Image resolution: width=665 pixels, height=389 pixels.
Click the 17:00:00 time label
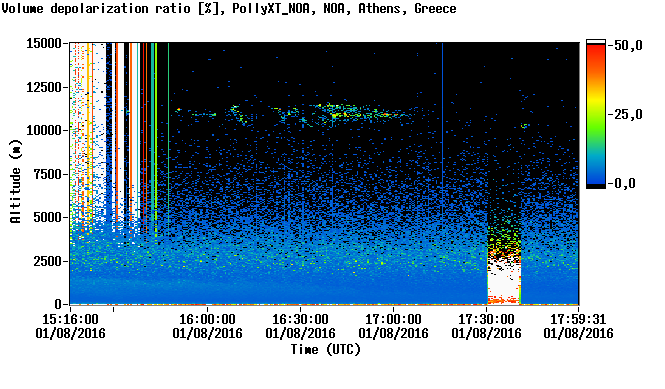(x=393, y=319)
